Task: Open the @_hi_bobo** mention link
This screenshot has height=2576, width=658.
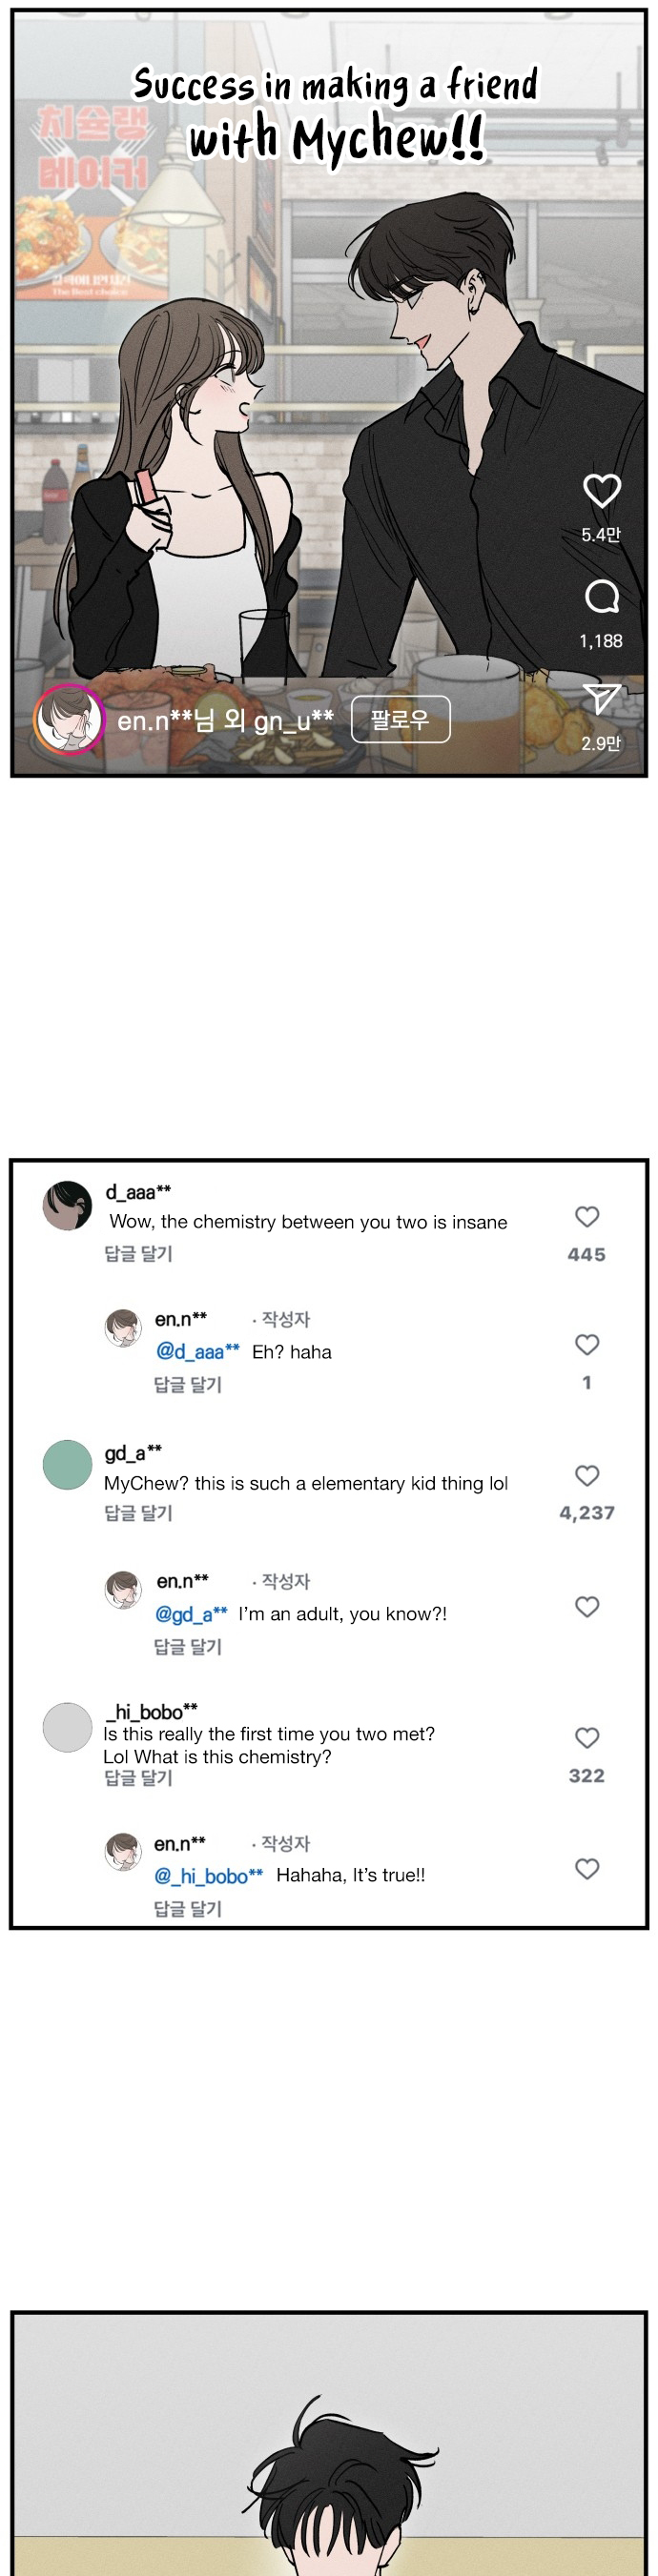Action: [x=208, y=1876]
